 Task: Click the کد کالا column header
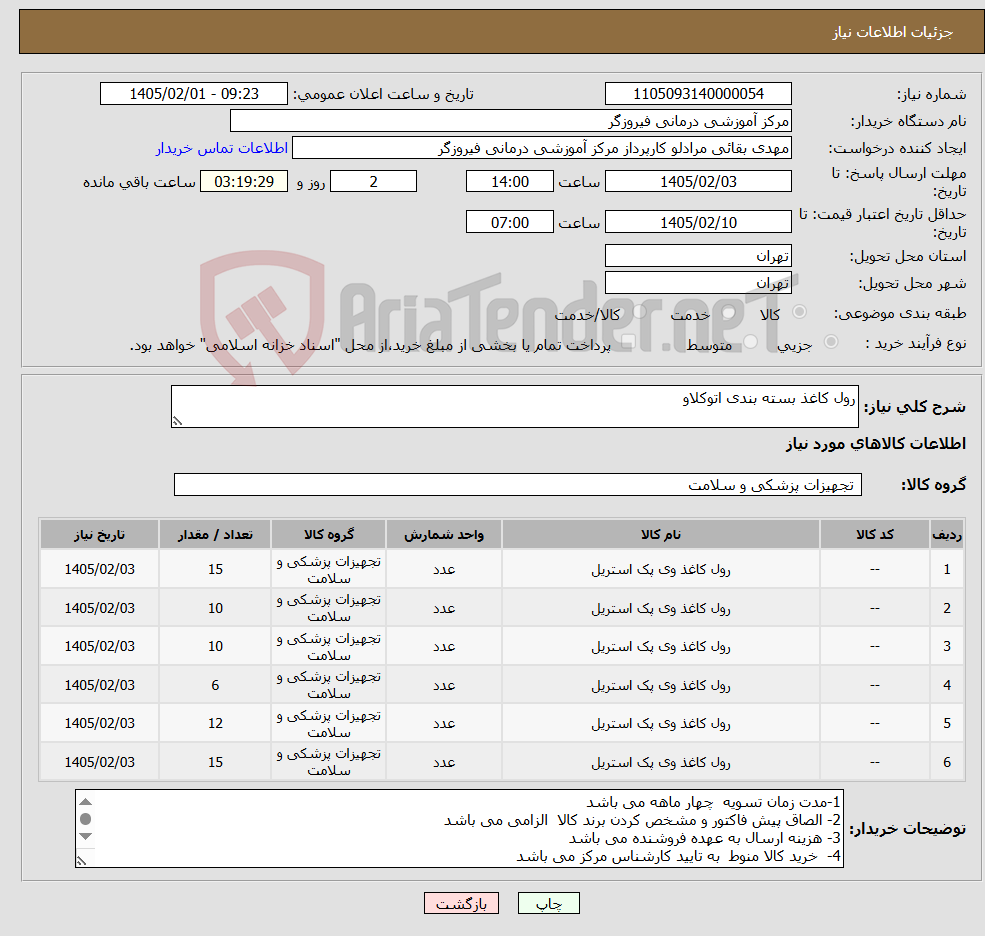click(874, 535)
